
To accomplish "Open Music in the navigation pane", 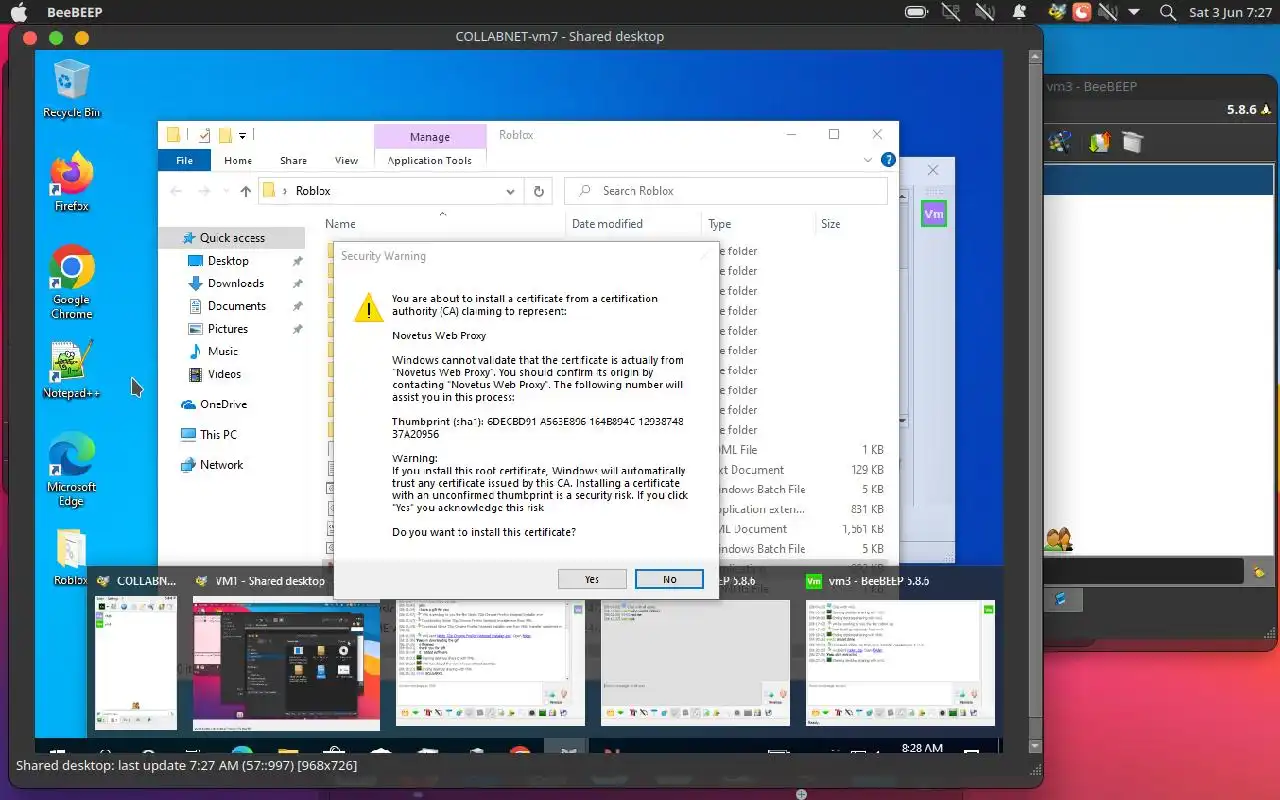I will 223,352.
